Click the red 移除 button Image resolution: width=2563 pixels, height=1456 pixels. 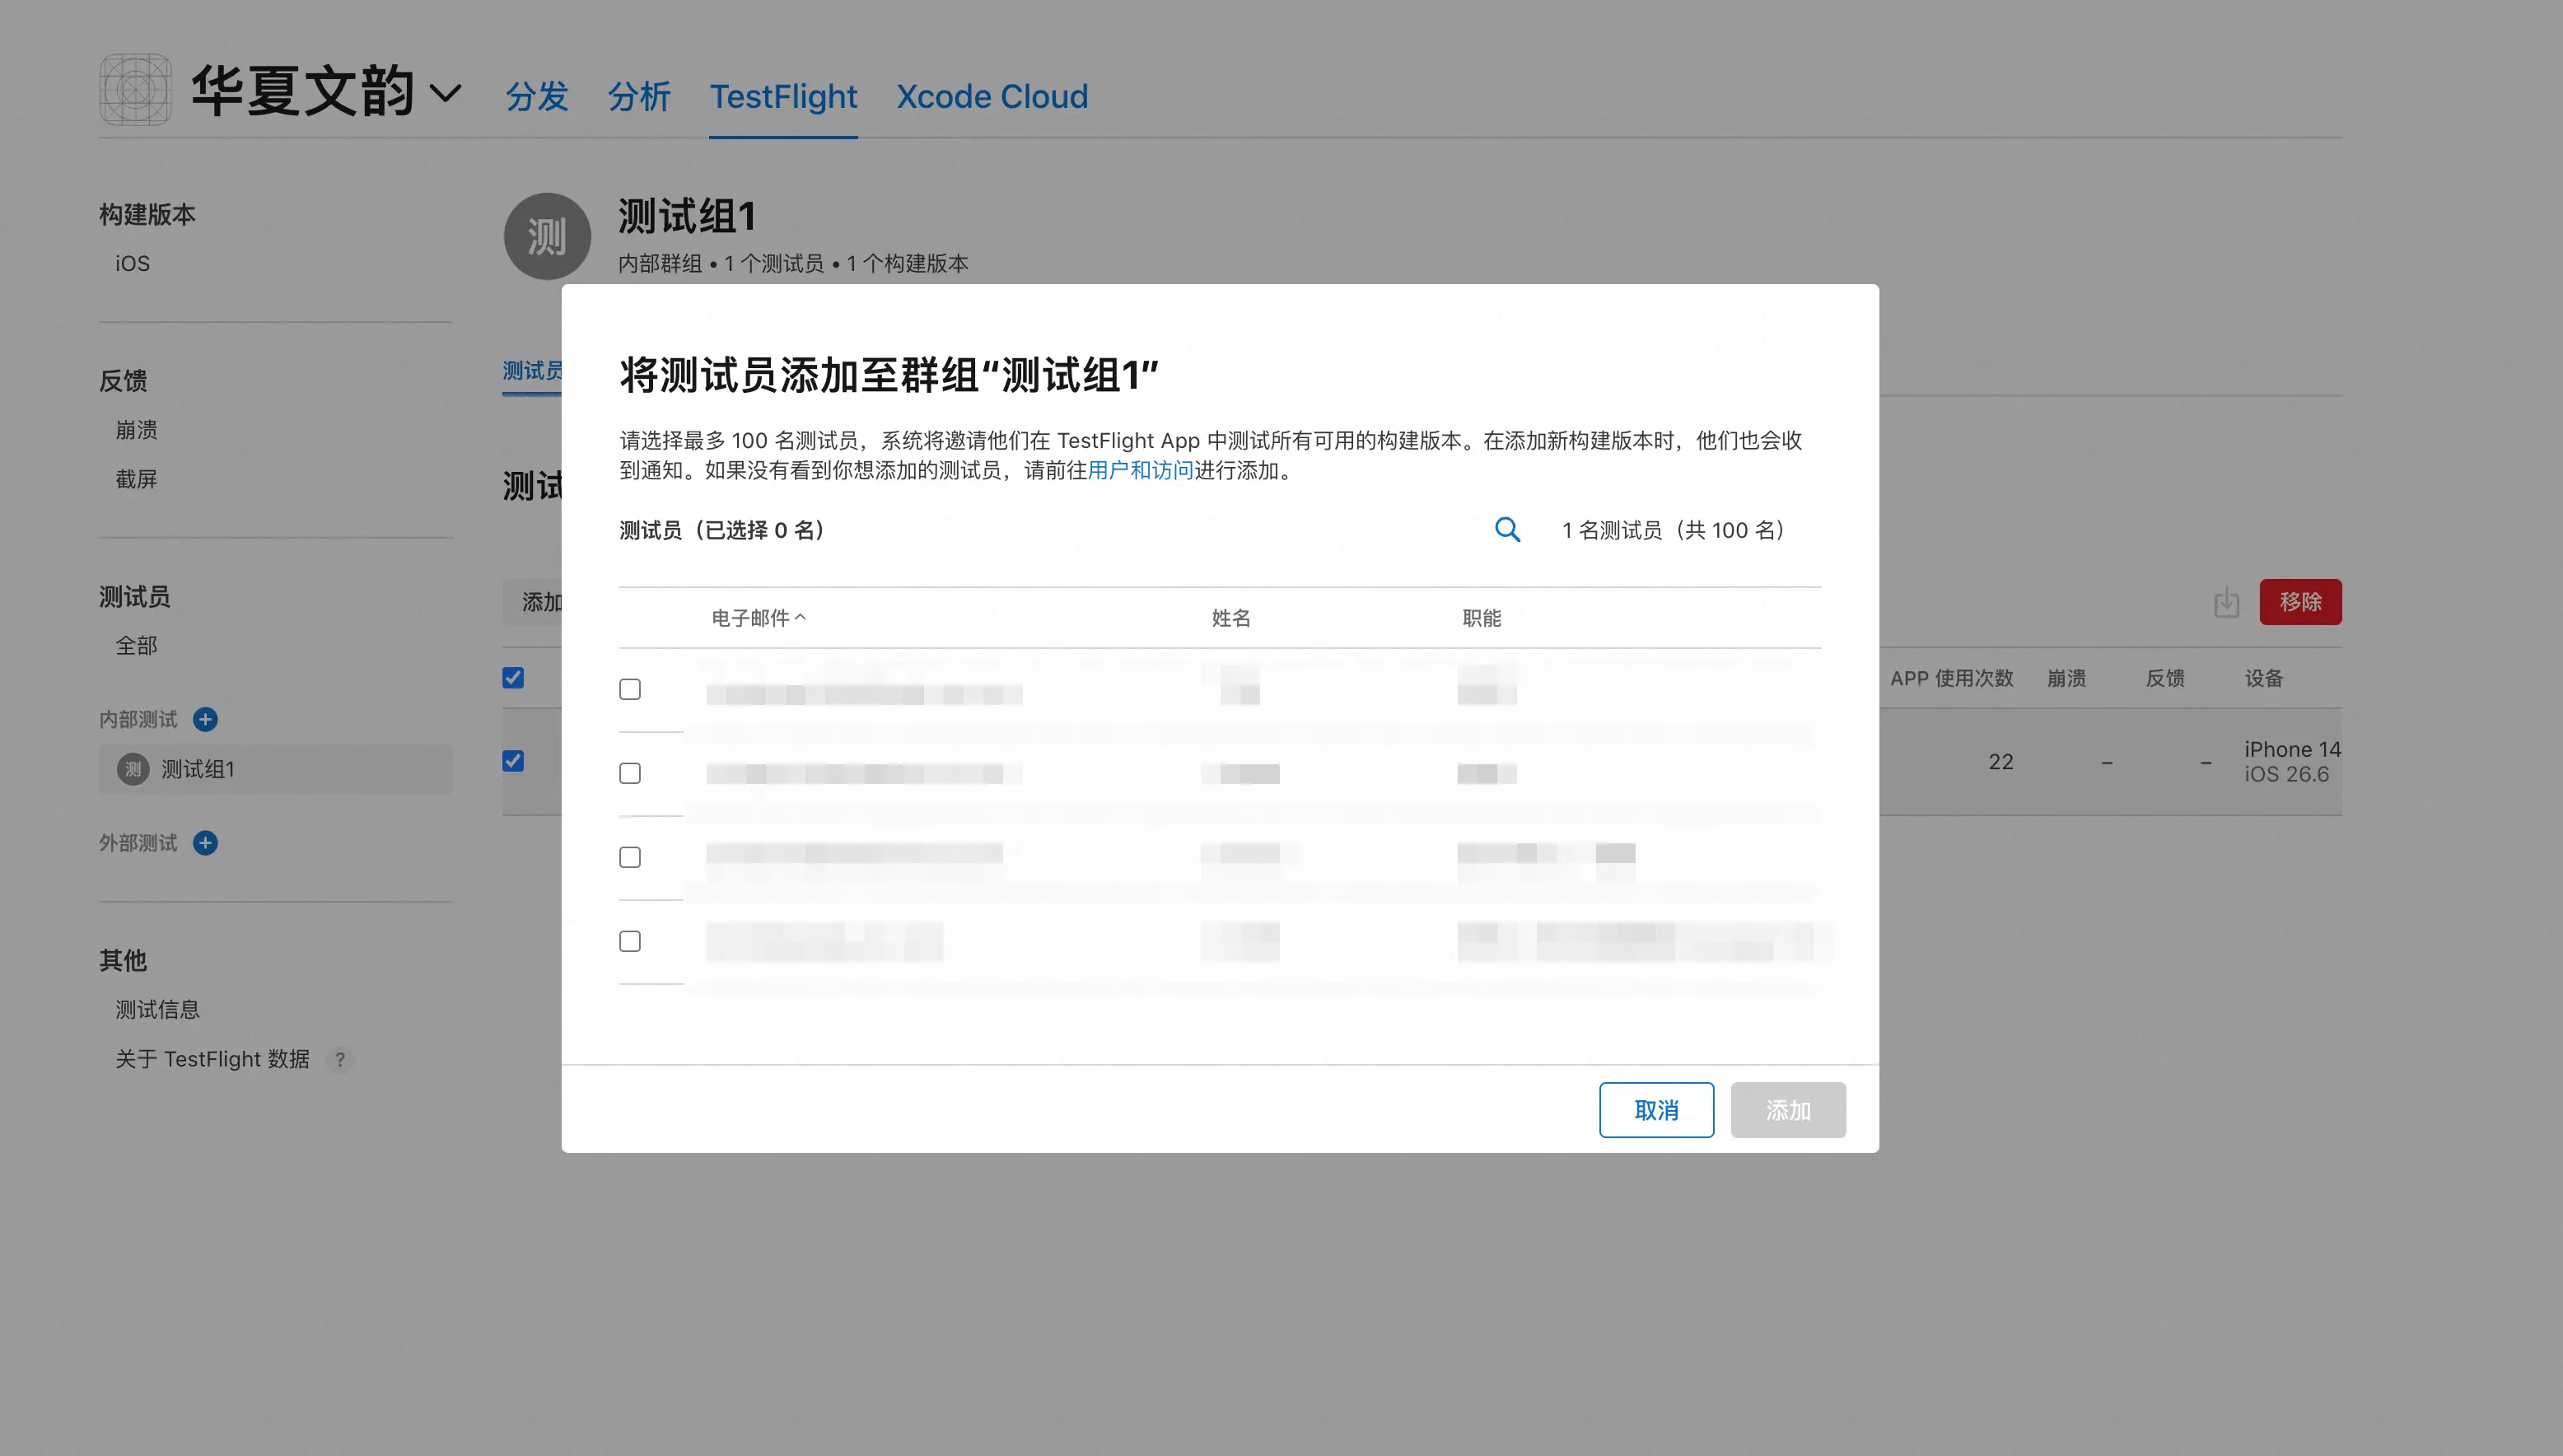pos(2300,602)
